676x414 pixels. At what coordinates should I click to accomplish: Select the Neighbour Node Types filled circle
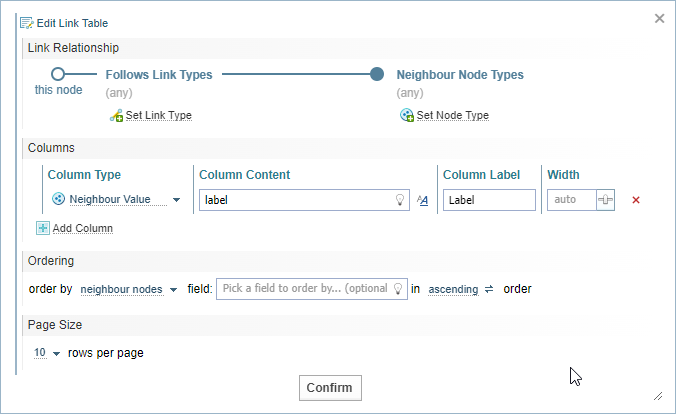pyautogui.click(x=377, y=74)
